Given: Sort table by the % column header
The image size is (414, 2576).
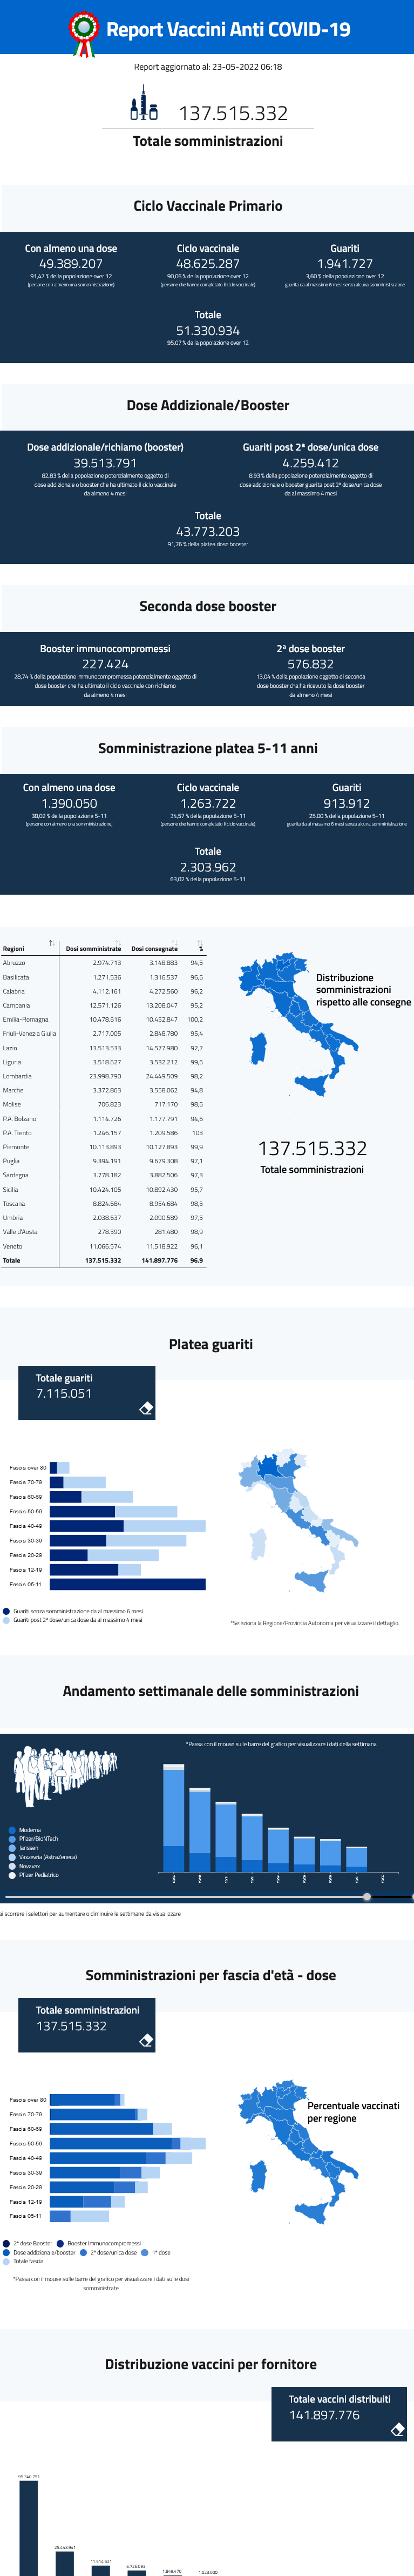Looking at the screenshot, I should point(200,948).
